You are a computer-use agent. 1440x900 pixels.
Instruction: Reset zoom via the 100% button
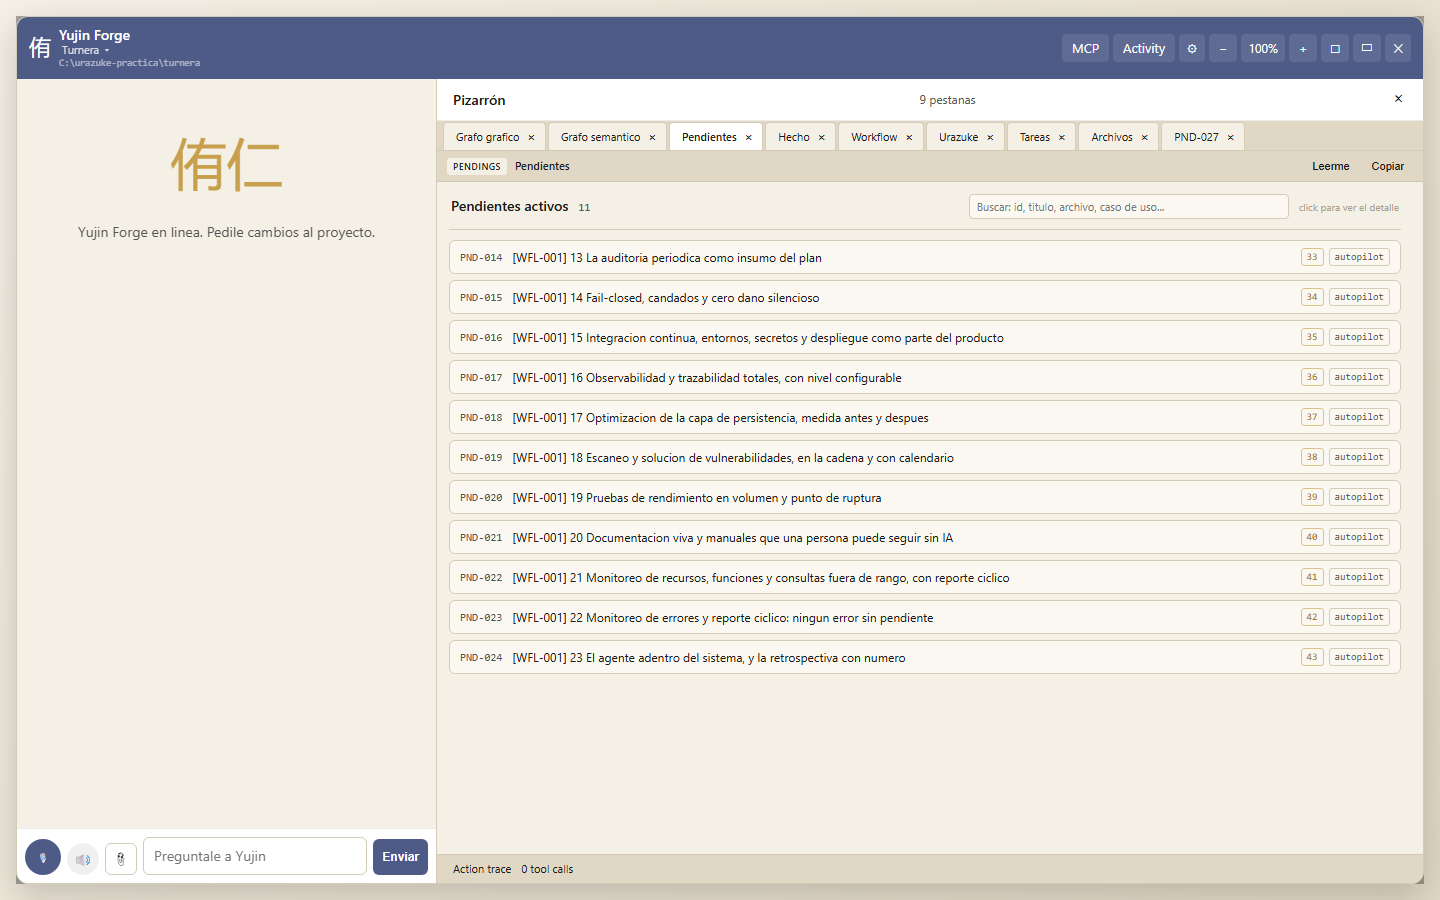click(1263, 48)
